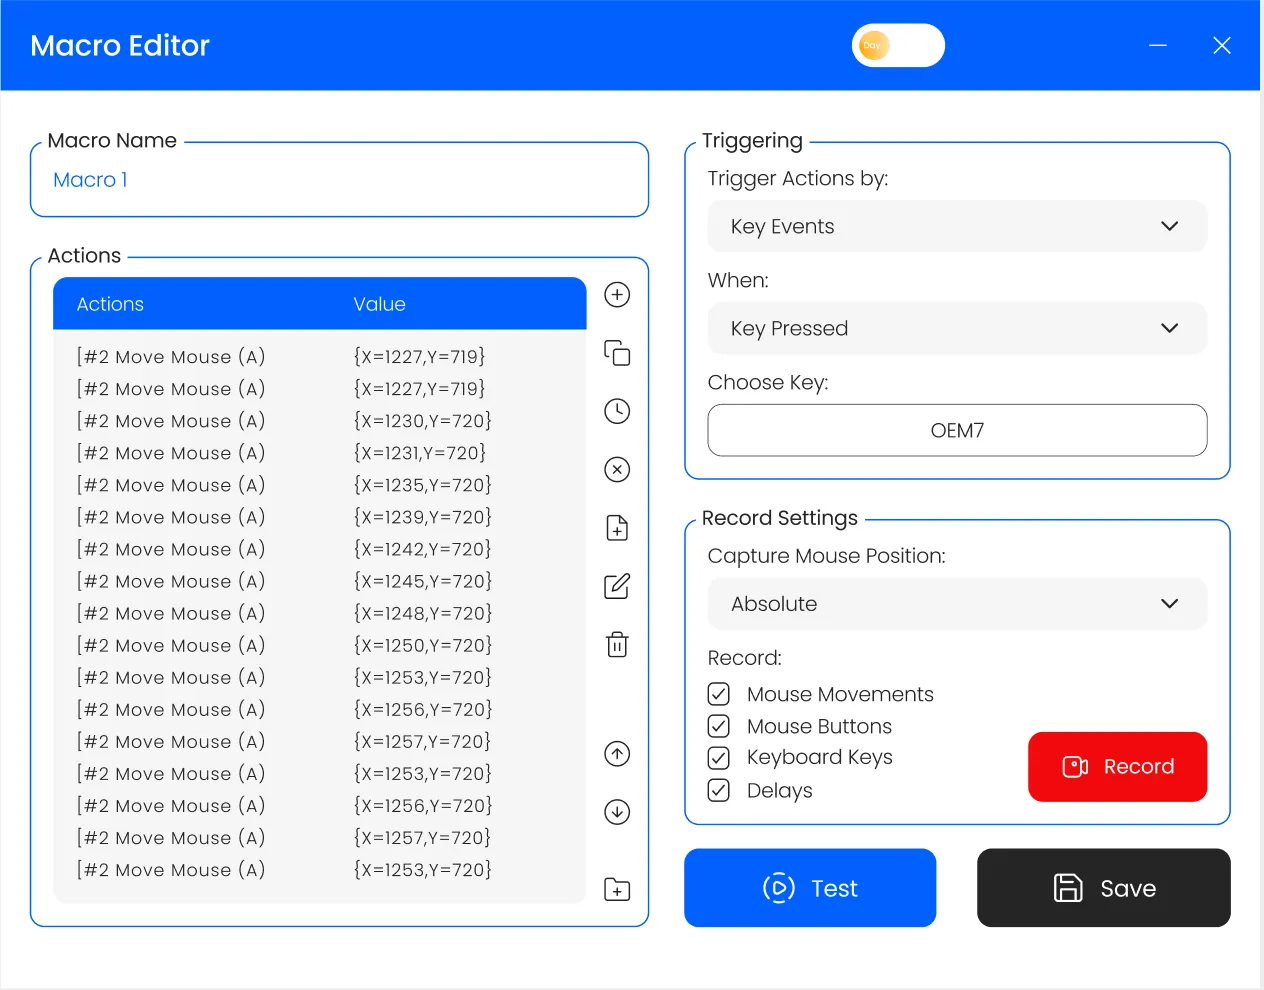Click the Test button
The width and height of the screenshot is (1264, 990).
pos(809,888)
